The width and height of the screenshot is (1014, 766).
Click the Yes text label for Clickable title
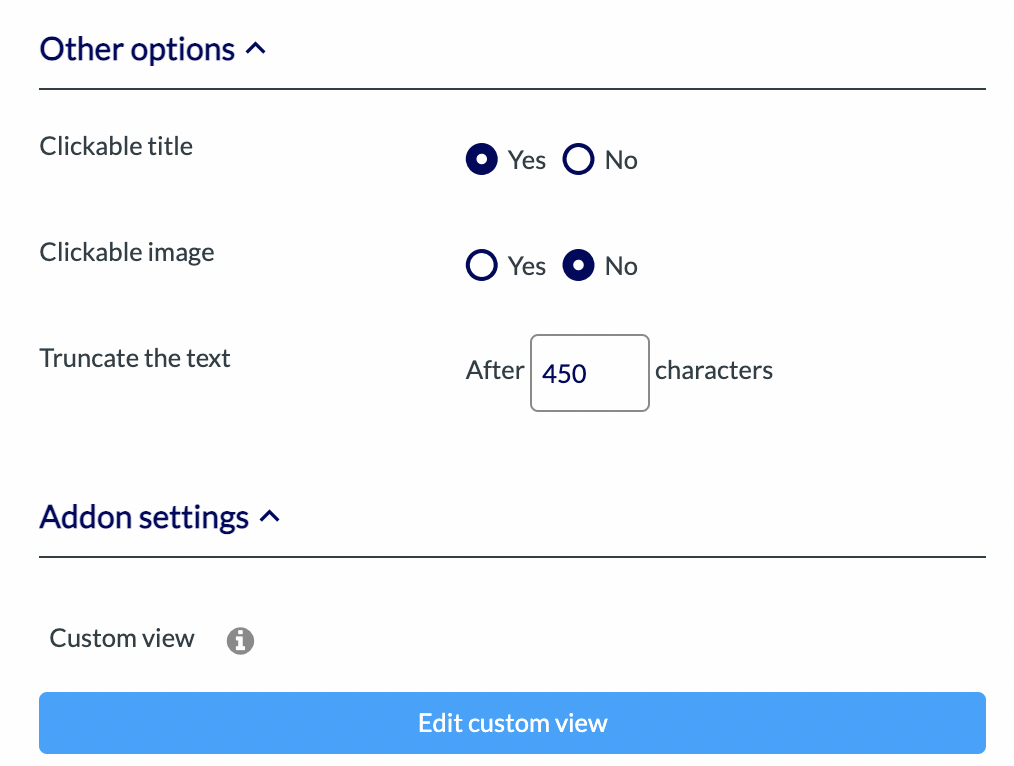coord(526,160)
